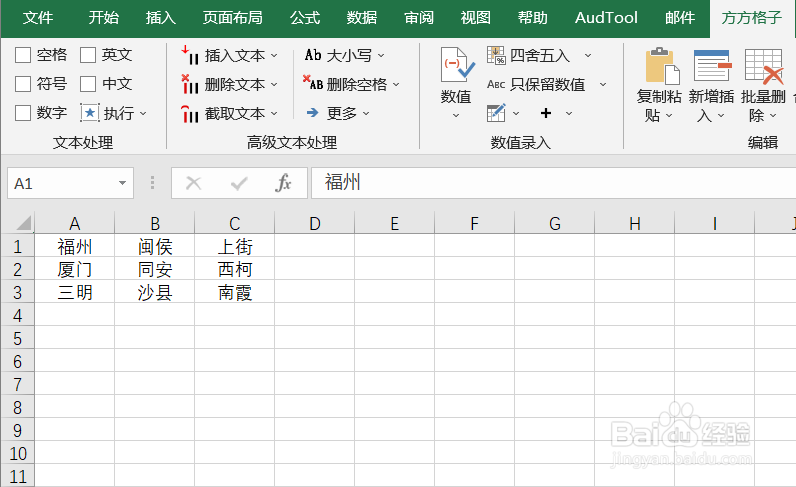This screenshot has height=487, width=796.
Task: Switch to the 审阅 tab
Action: (x=419, y=18)
